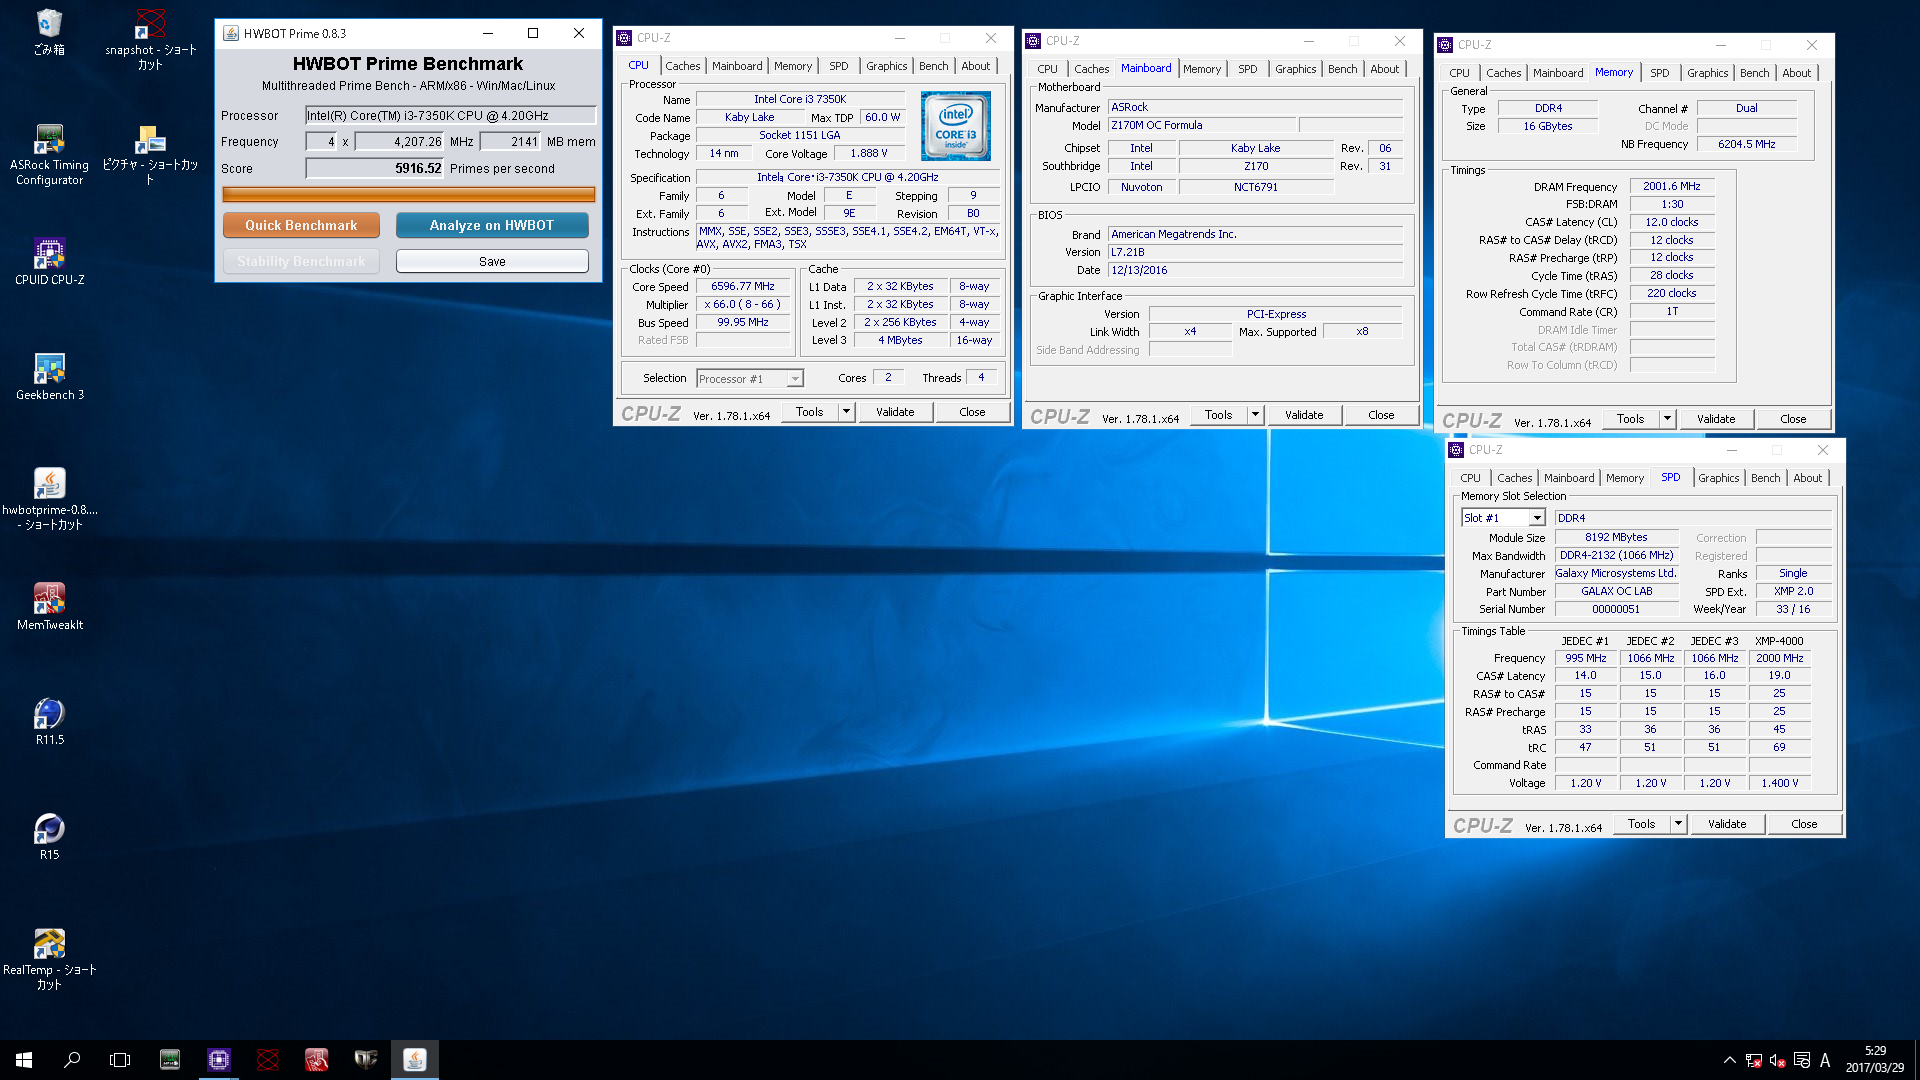Show hidden system tray icons
This screenshot has width=1920, height=1080.
[1730, 1060]
